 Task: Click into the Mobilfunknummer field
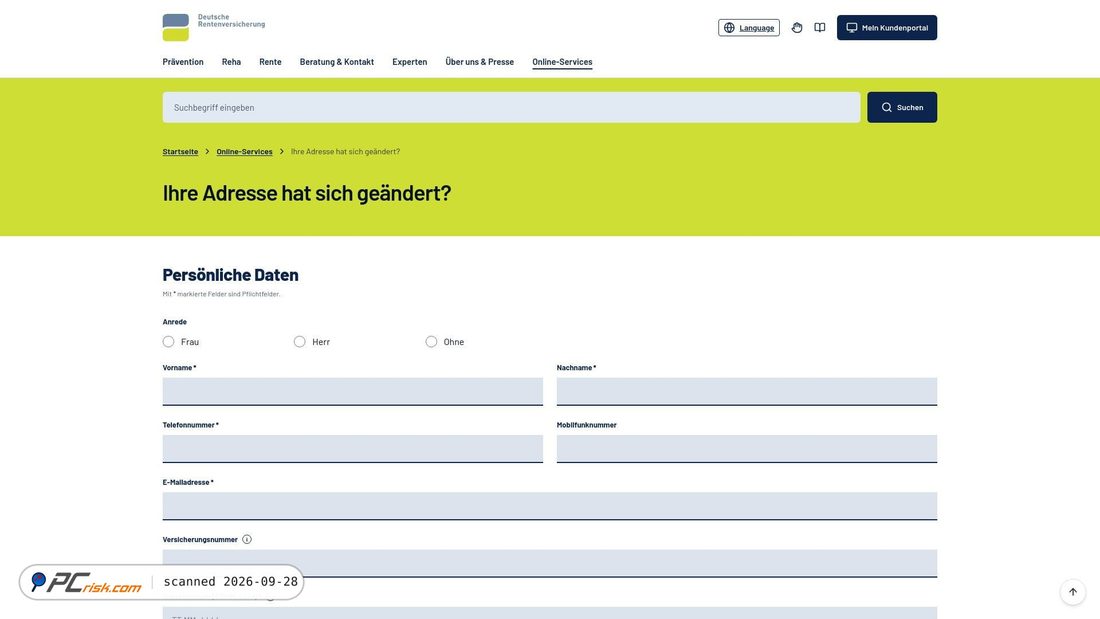click(747, 449)
